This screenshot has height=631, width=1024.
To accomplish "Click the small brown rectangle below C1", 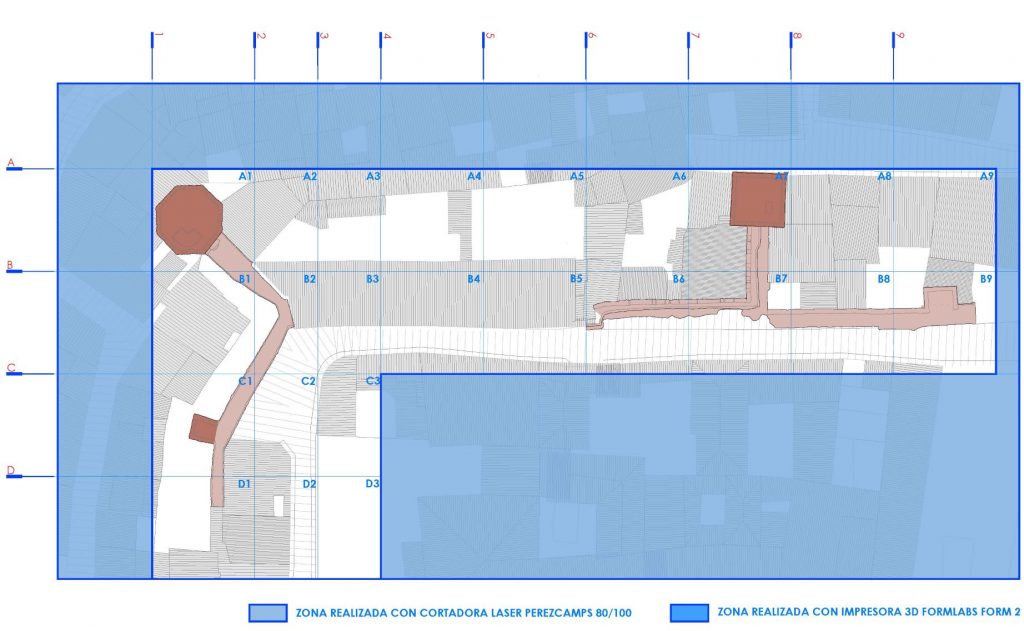I will (203, 429).
